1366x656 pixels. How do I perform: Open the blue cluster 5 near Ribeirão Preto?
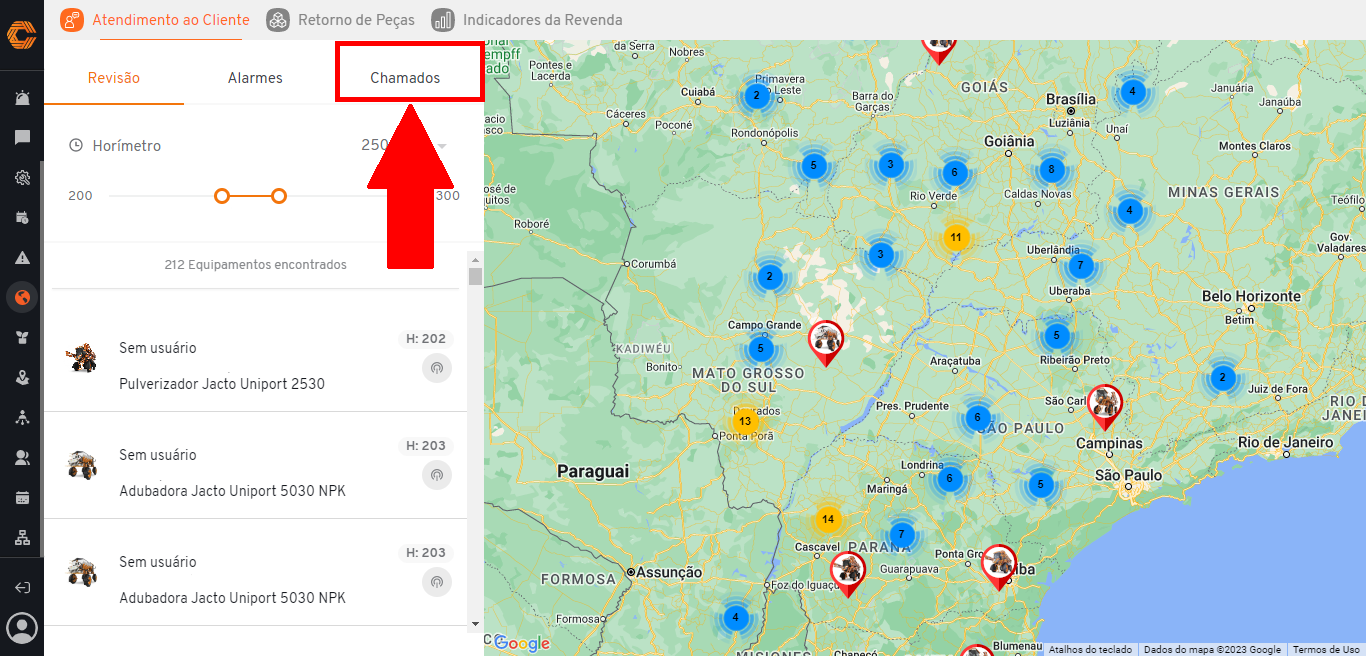[1057, 336]
